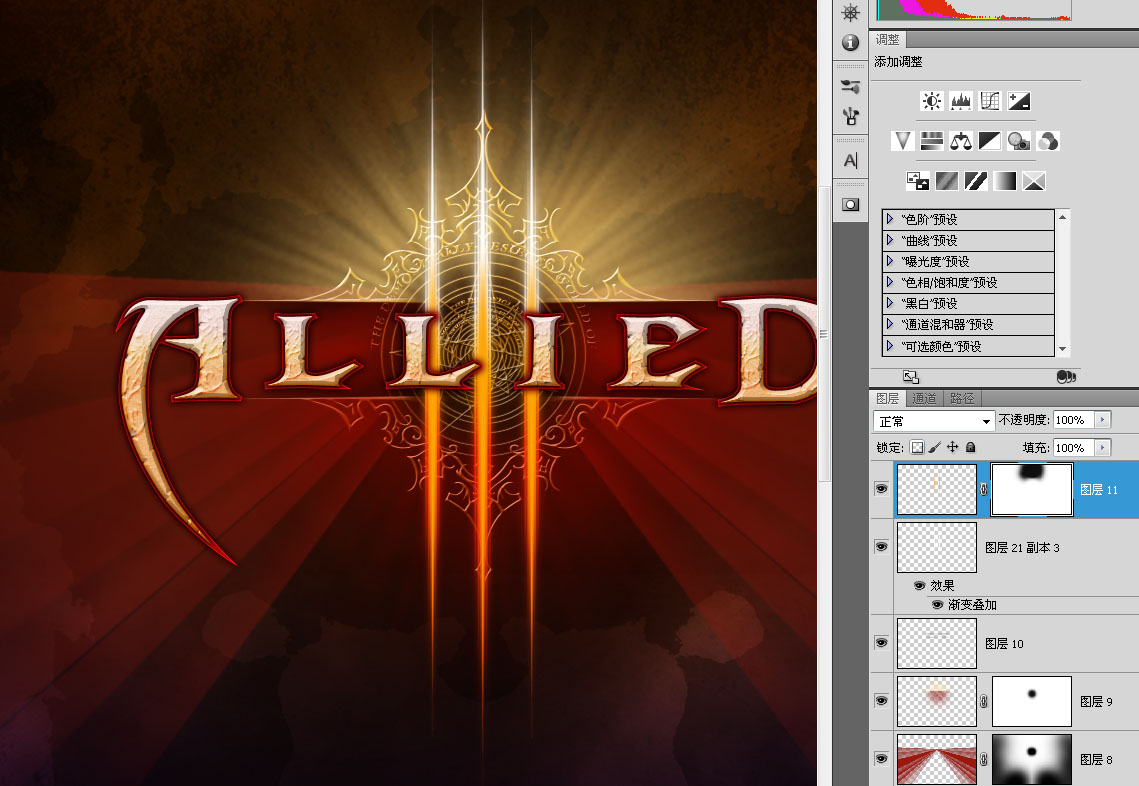Select the 图层 11 layer mask thumbnail
1139x786 pixels.
click(1031, 490)
